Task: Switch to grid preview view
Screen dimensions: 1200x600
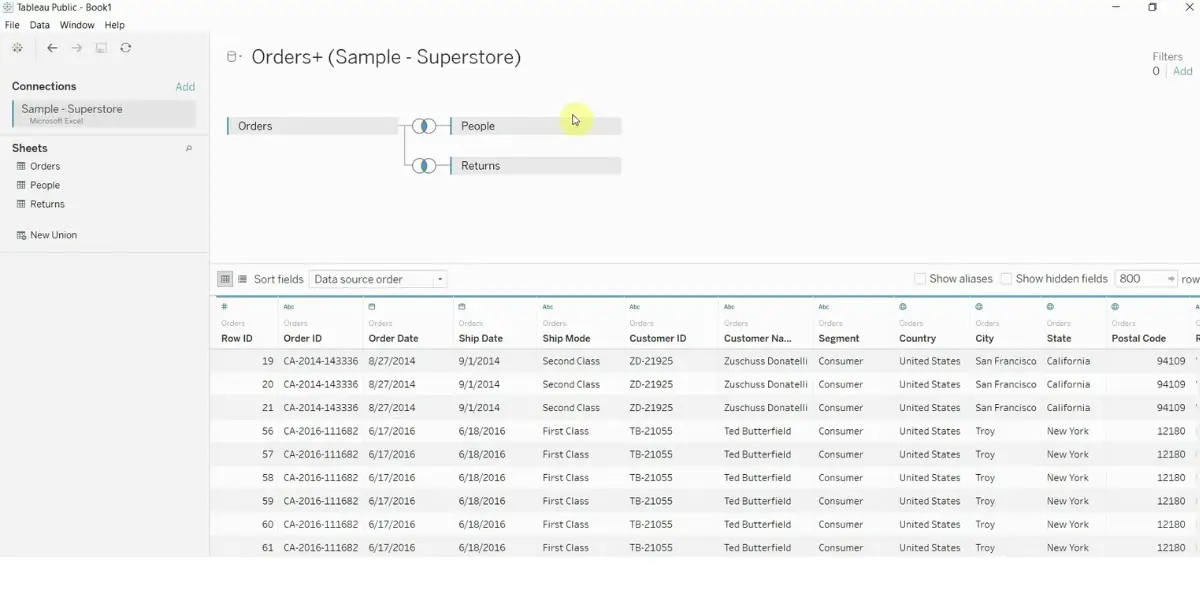Action: 225,279
